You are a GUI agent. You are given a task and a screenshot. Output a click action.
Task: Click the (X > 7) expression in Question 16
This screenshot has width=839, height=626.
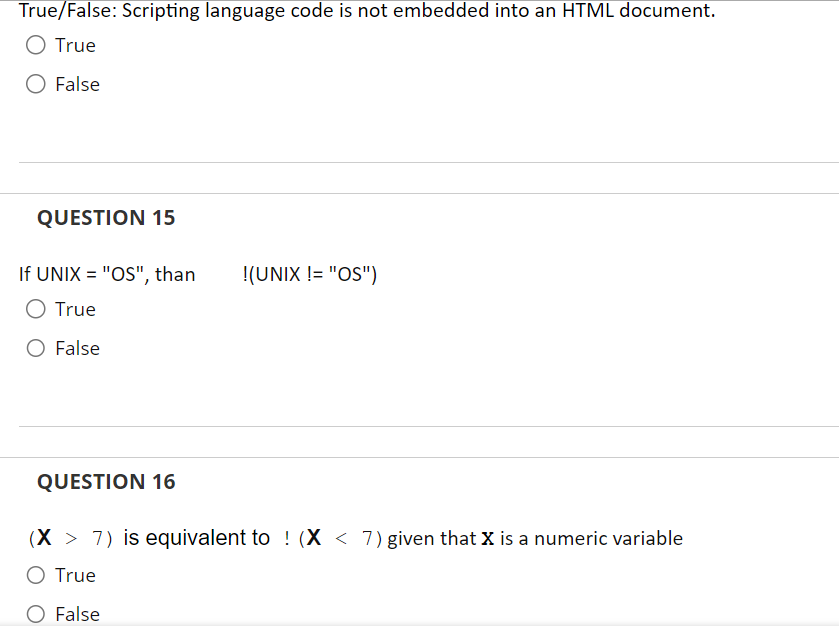click(67, 537)
